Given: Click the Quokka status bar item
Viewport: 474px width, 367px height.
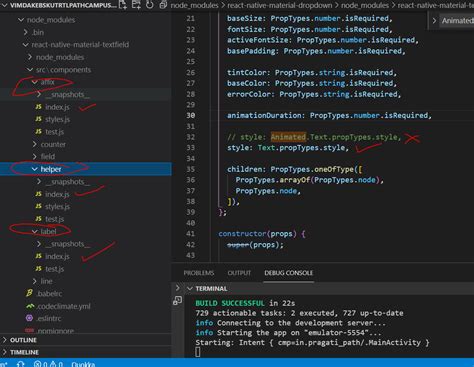Looking at the screenshot, I should [x=83, y=364].
